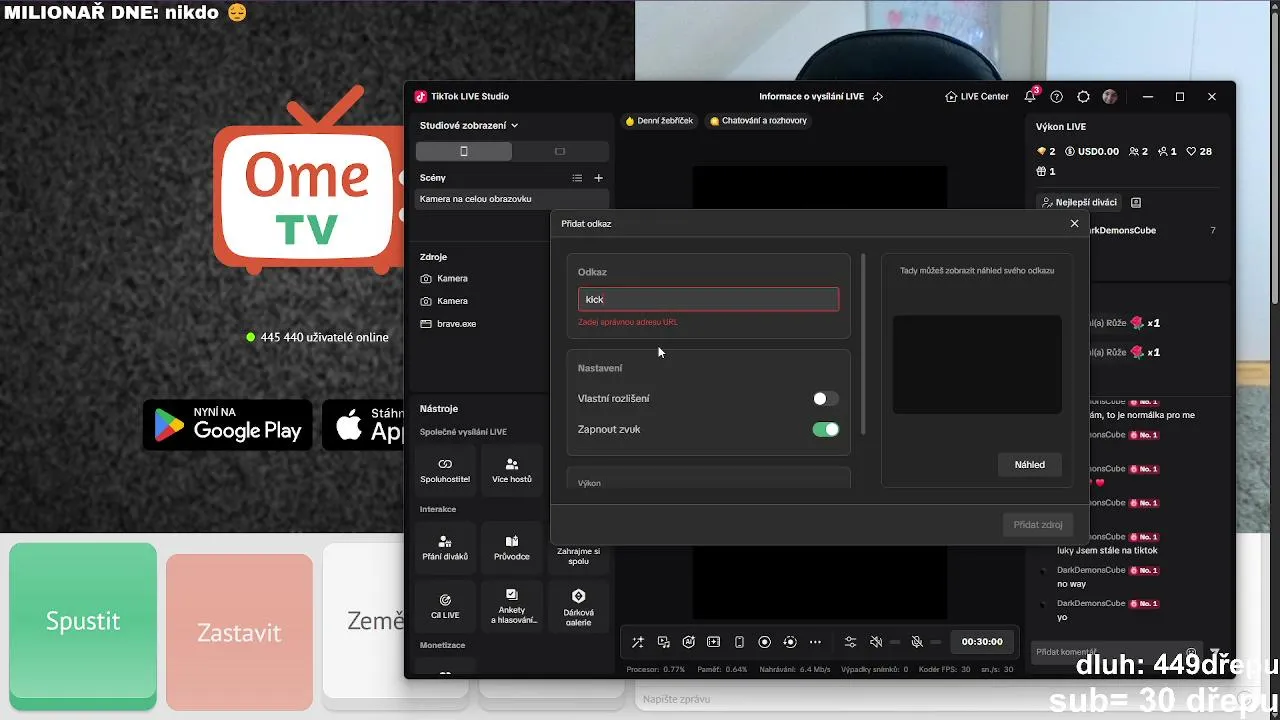Click the green Spustit button in OmeTV
1280x720 pixels.
pos(83,621)
